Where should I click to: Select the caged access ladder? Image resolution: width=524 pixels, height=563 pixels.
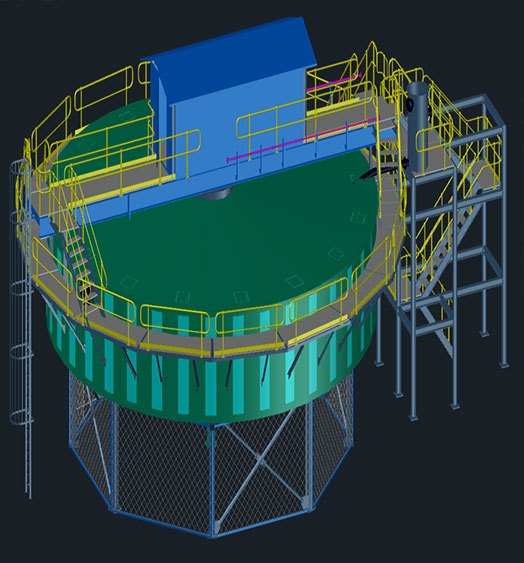pos(22,323)
